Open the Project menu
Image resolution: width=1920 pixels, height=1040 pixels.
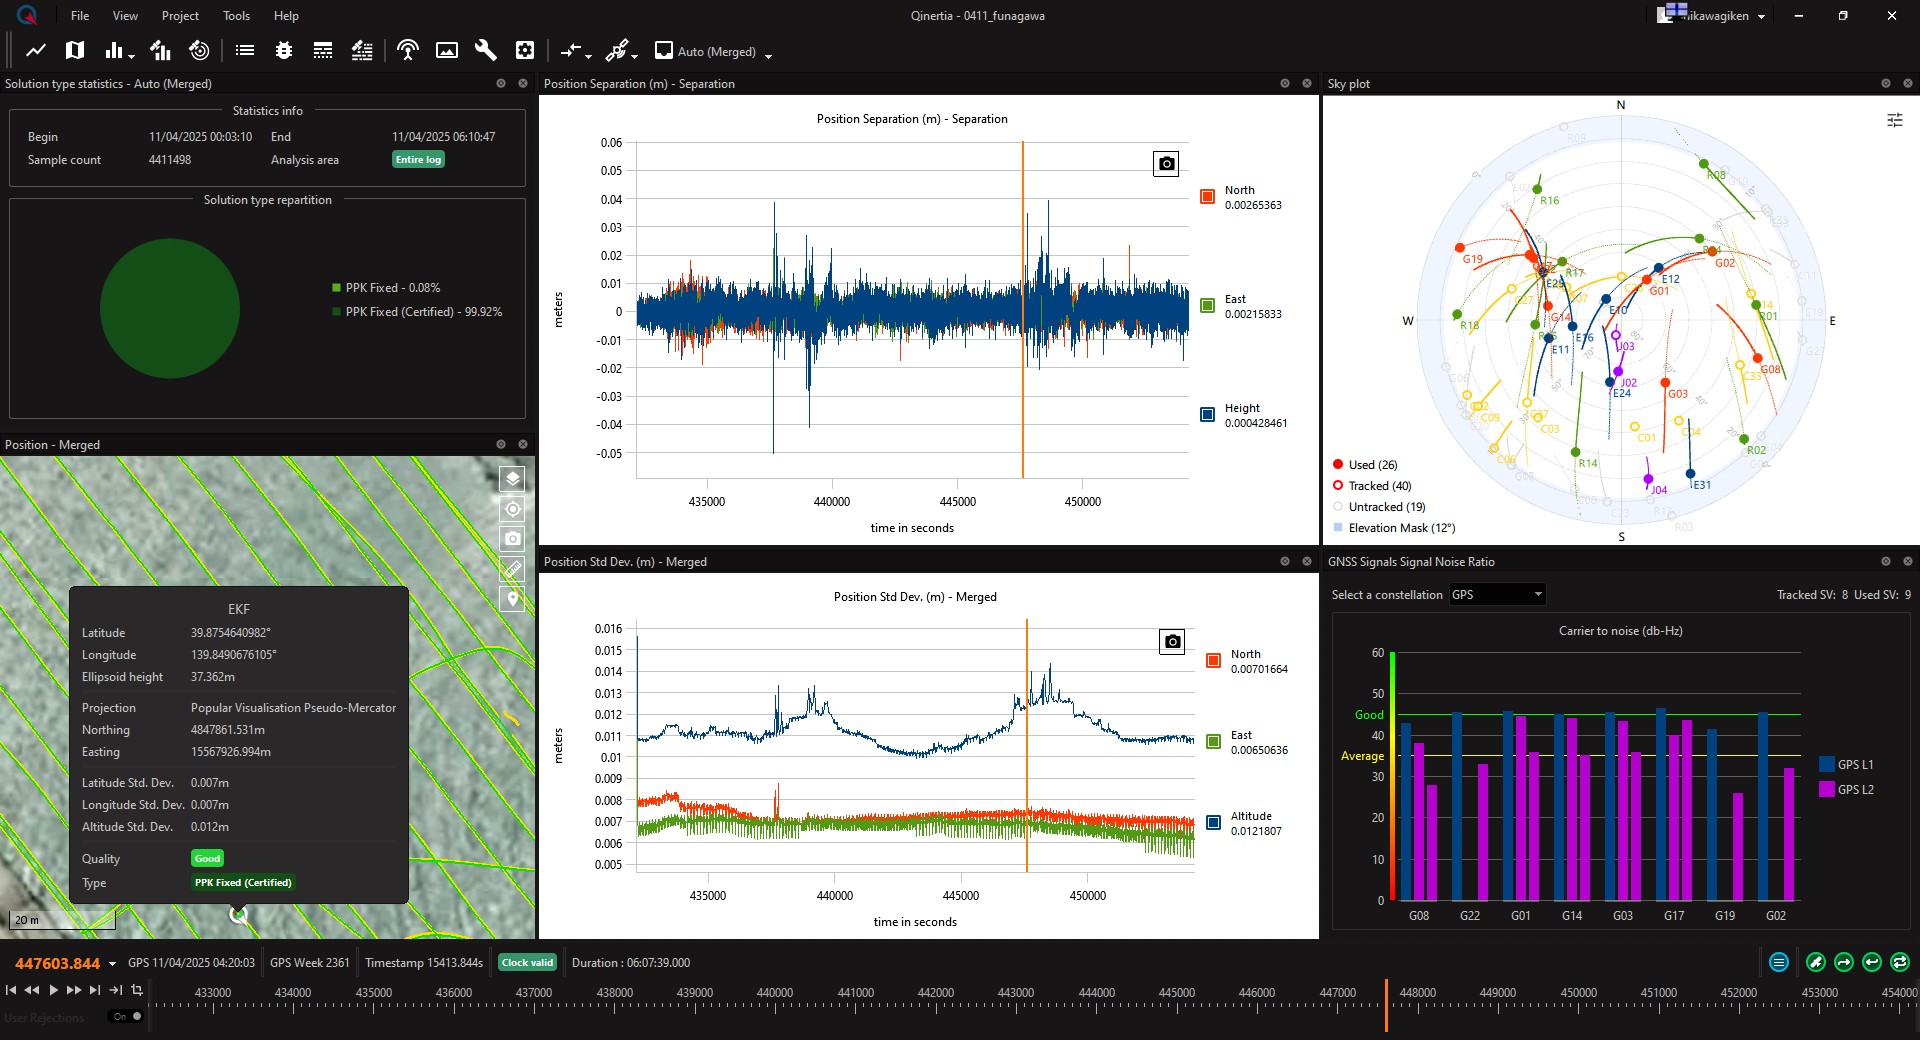(x=180, y=15)
